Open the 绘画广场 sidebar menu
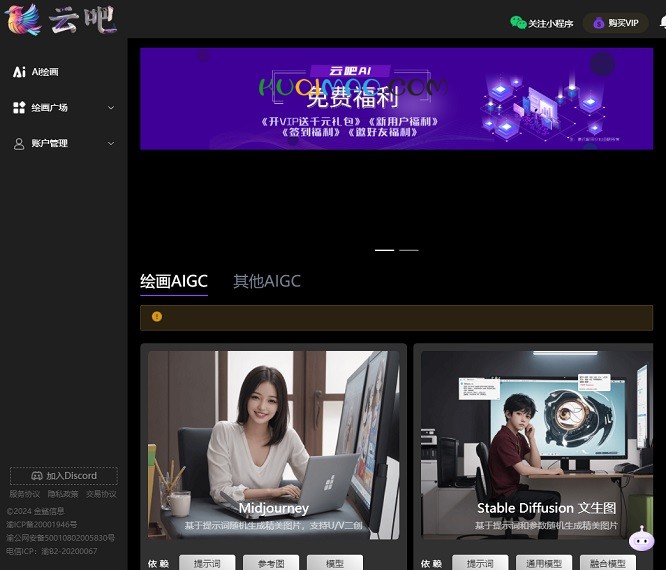The height and width of the screenshot is (570, 666). (x=64, y=107)
